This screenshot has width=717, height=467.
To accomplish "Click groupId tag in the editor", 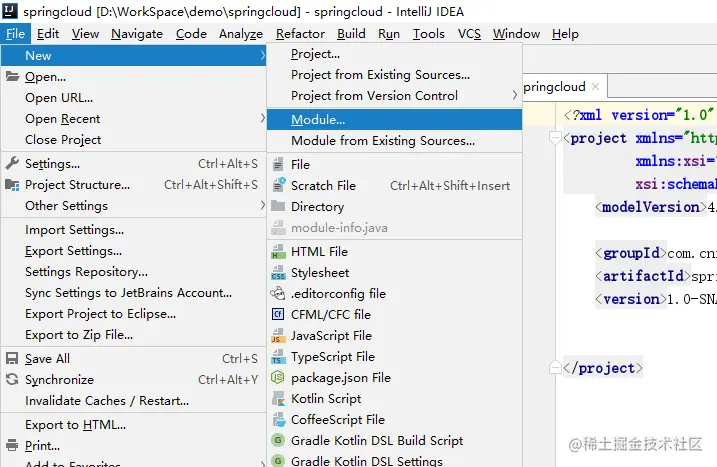I will click(x=631, y=253).
